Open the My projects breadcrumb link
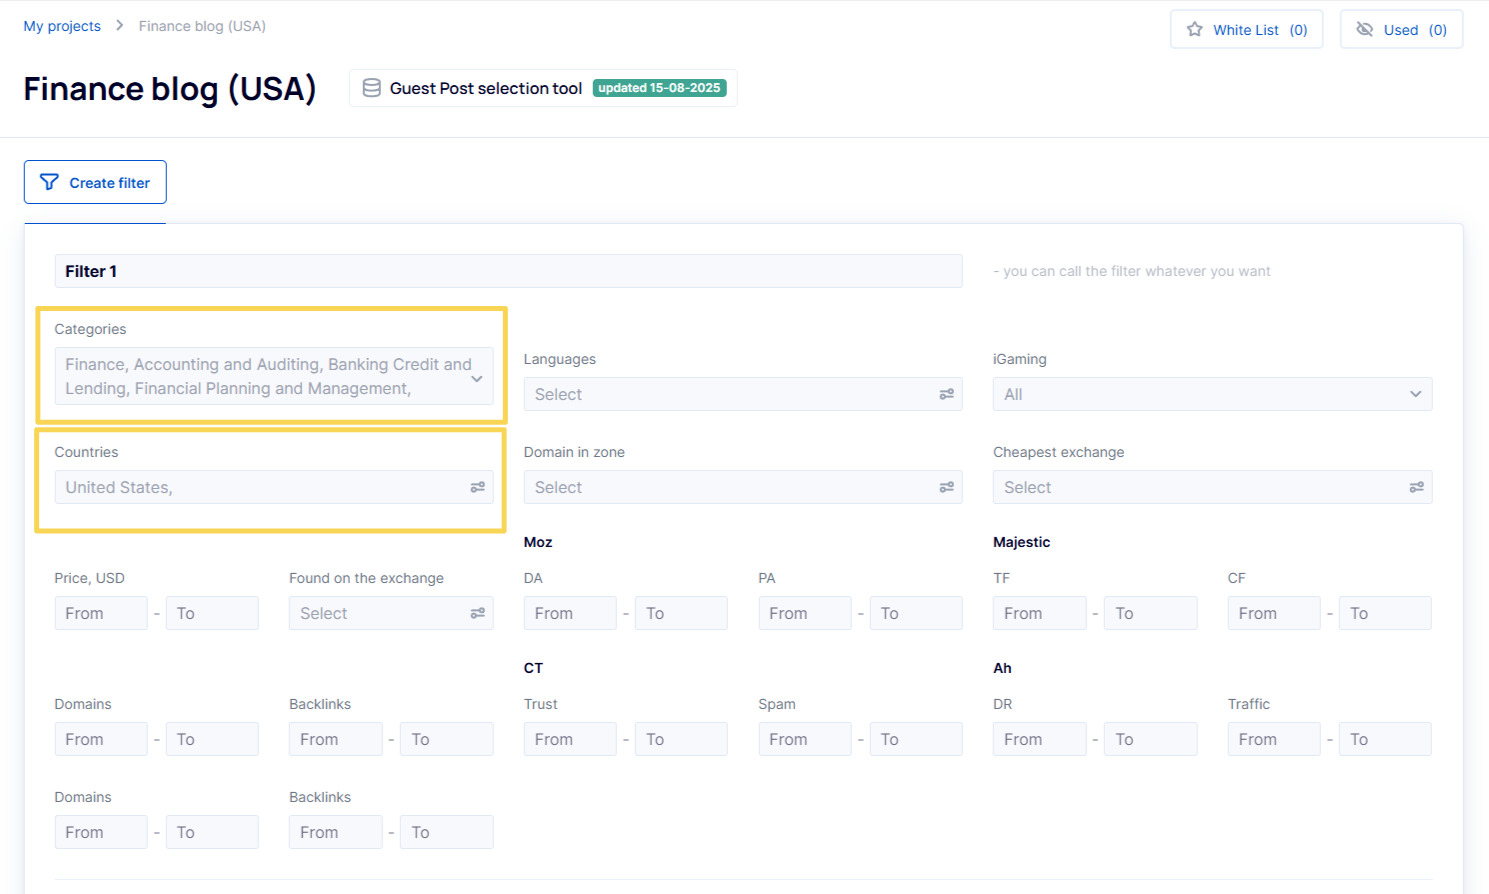Image resolution: width=1489 pixels, height=894 pixels. (x=62, y=26)
